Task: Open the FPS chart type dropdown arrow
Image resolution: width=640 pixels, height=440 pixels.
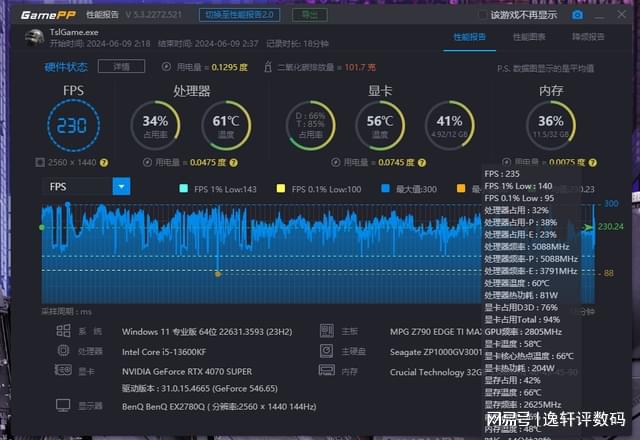Action: [121, 187]
